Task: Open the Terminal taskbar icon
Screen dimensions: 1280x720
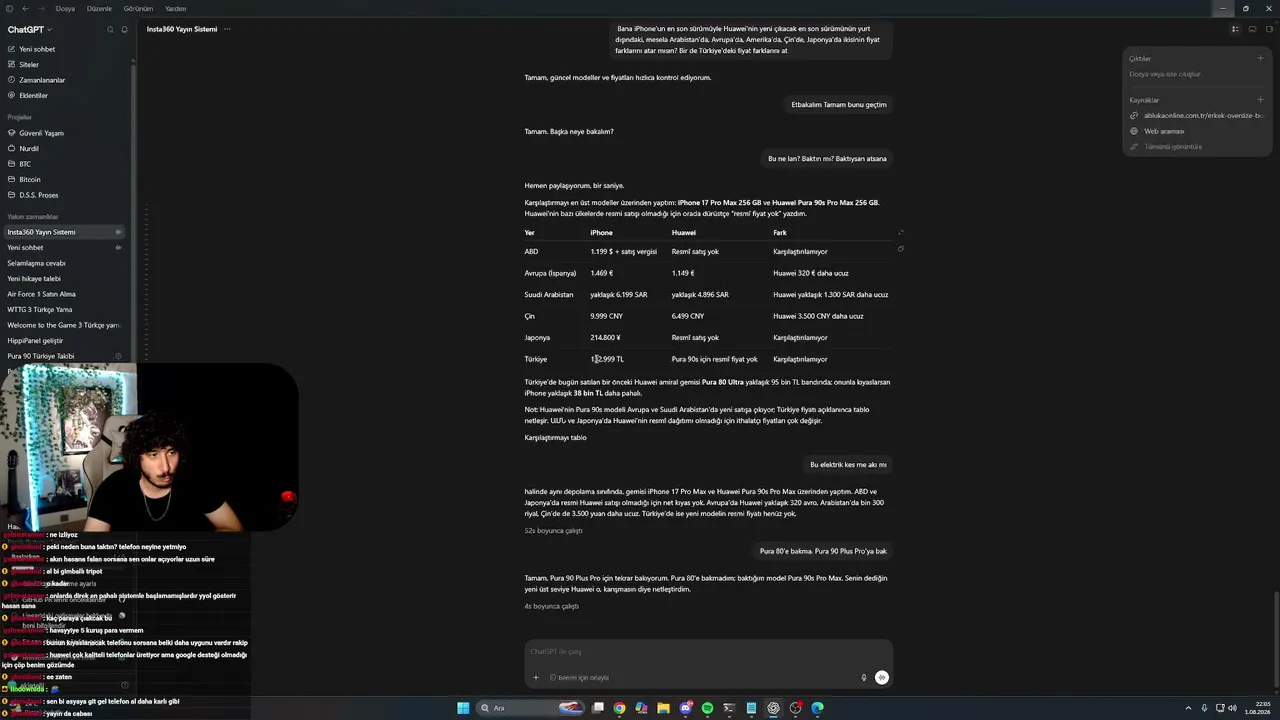Action: tap(729, 708)
